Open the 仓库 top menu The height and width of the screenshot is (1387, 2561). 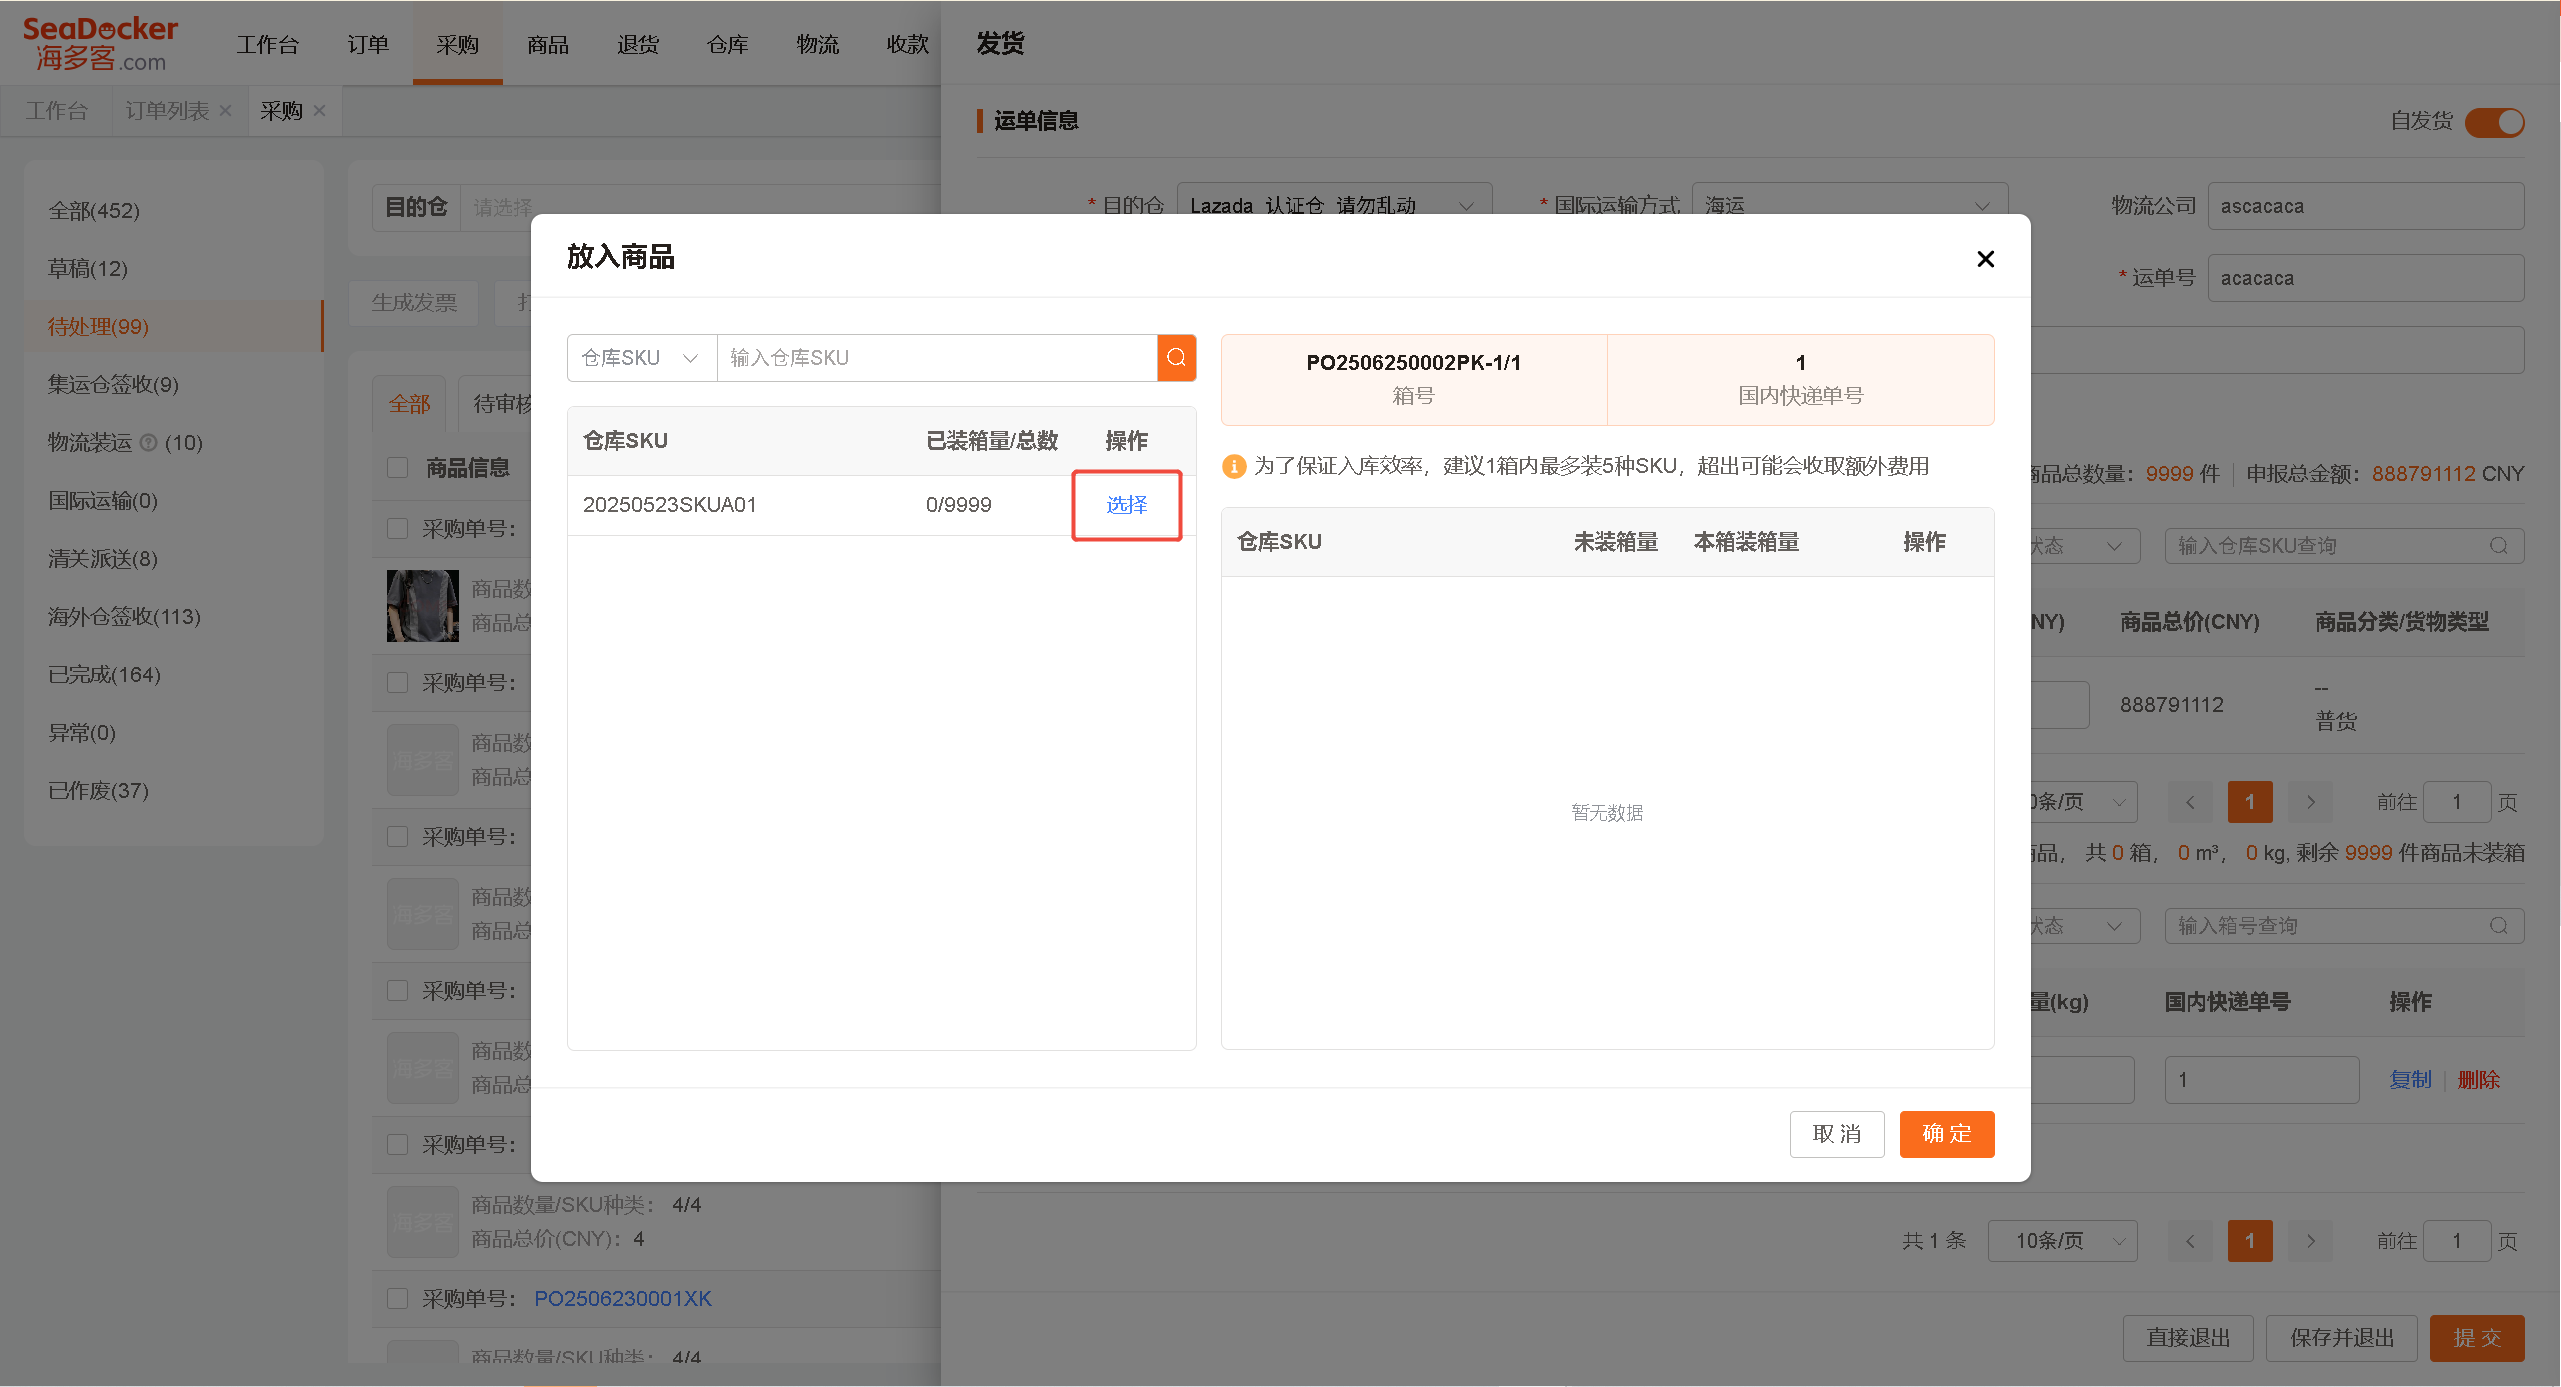click(728, 45)
